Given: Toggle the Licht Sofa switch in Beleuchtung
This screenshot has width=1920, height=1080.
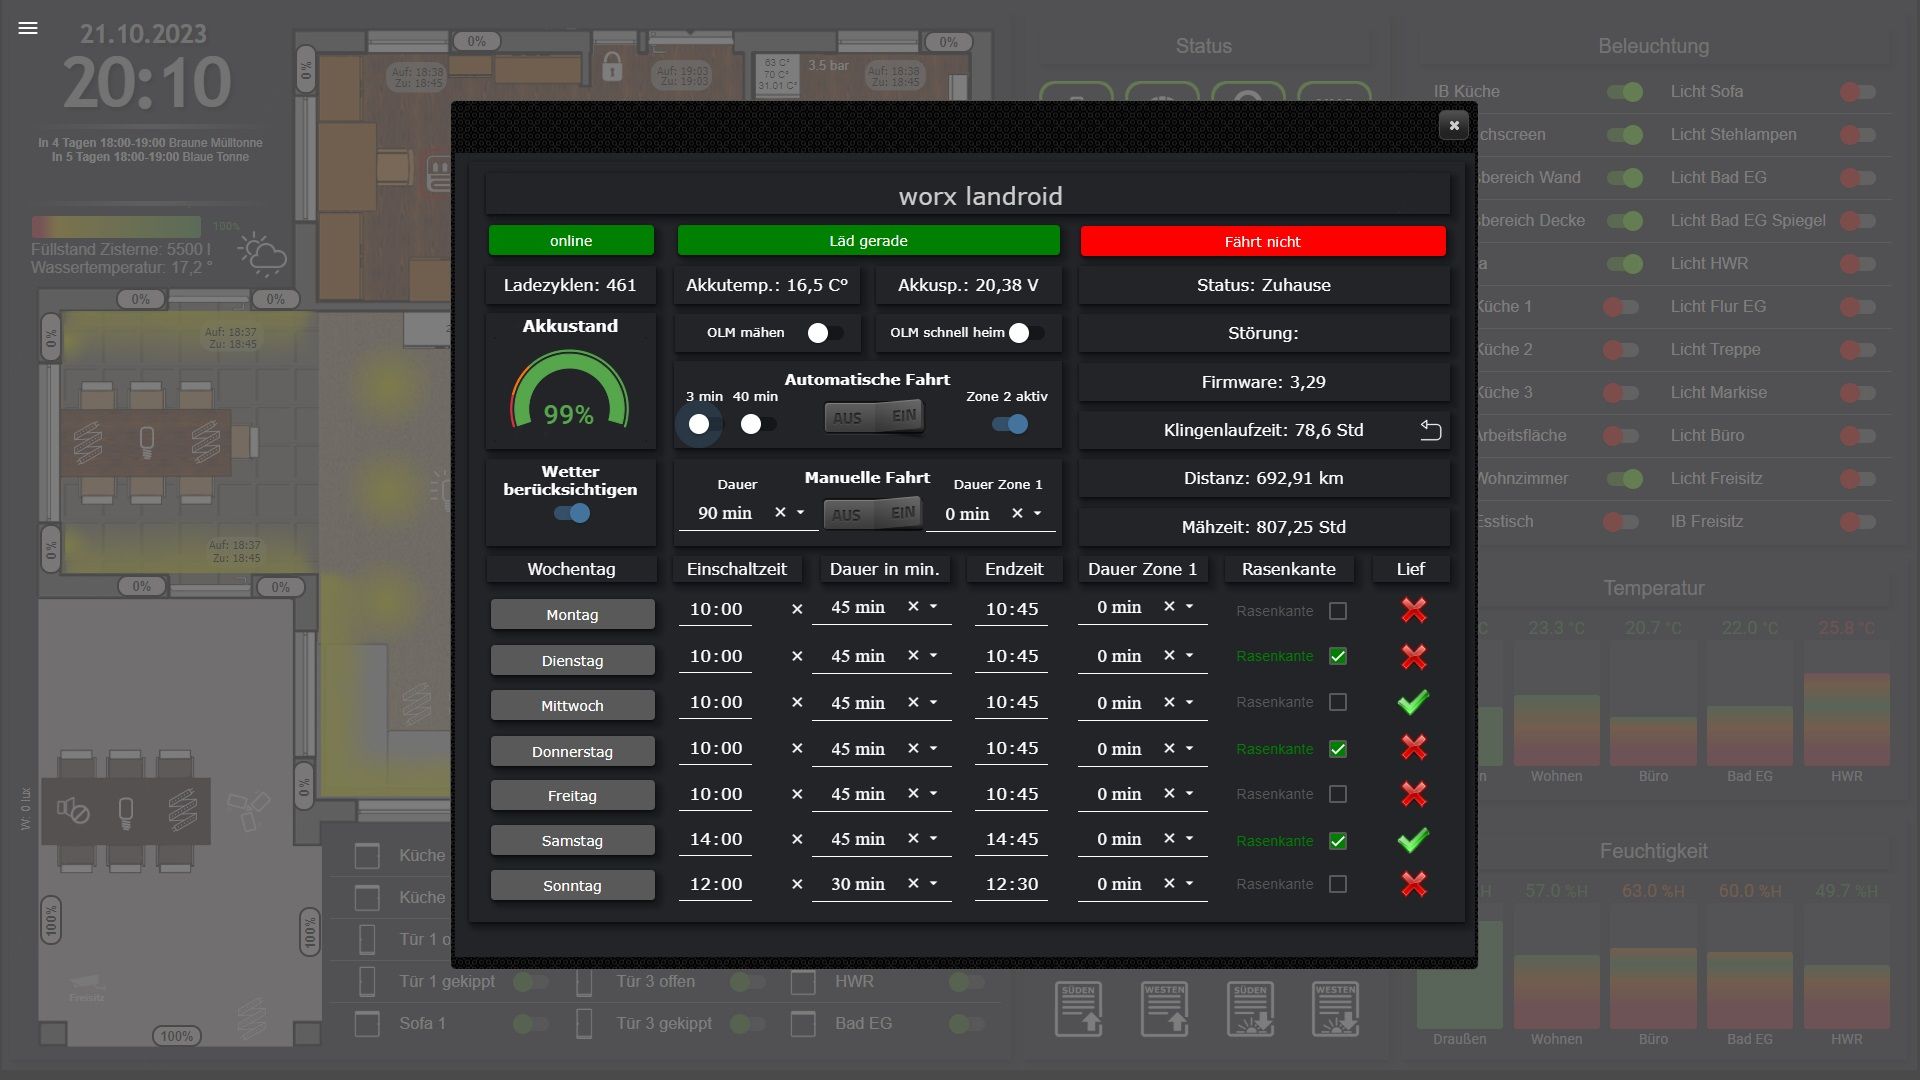Looking at the screenshot, I should 1858,92.
